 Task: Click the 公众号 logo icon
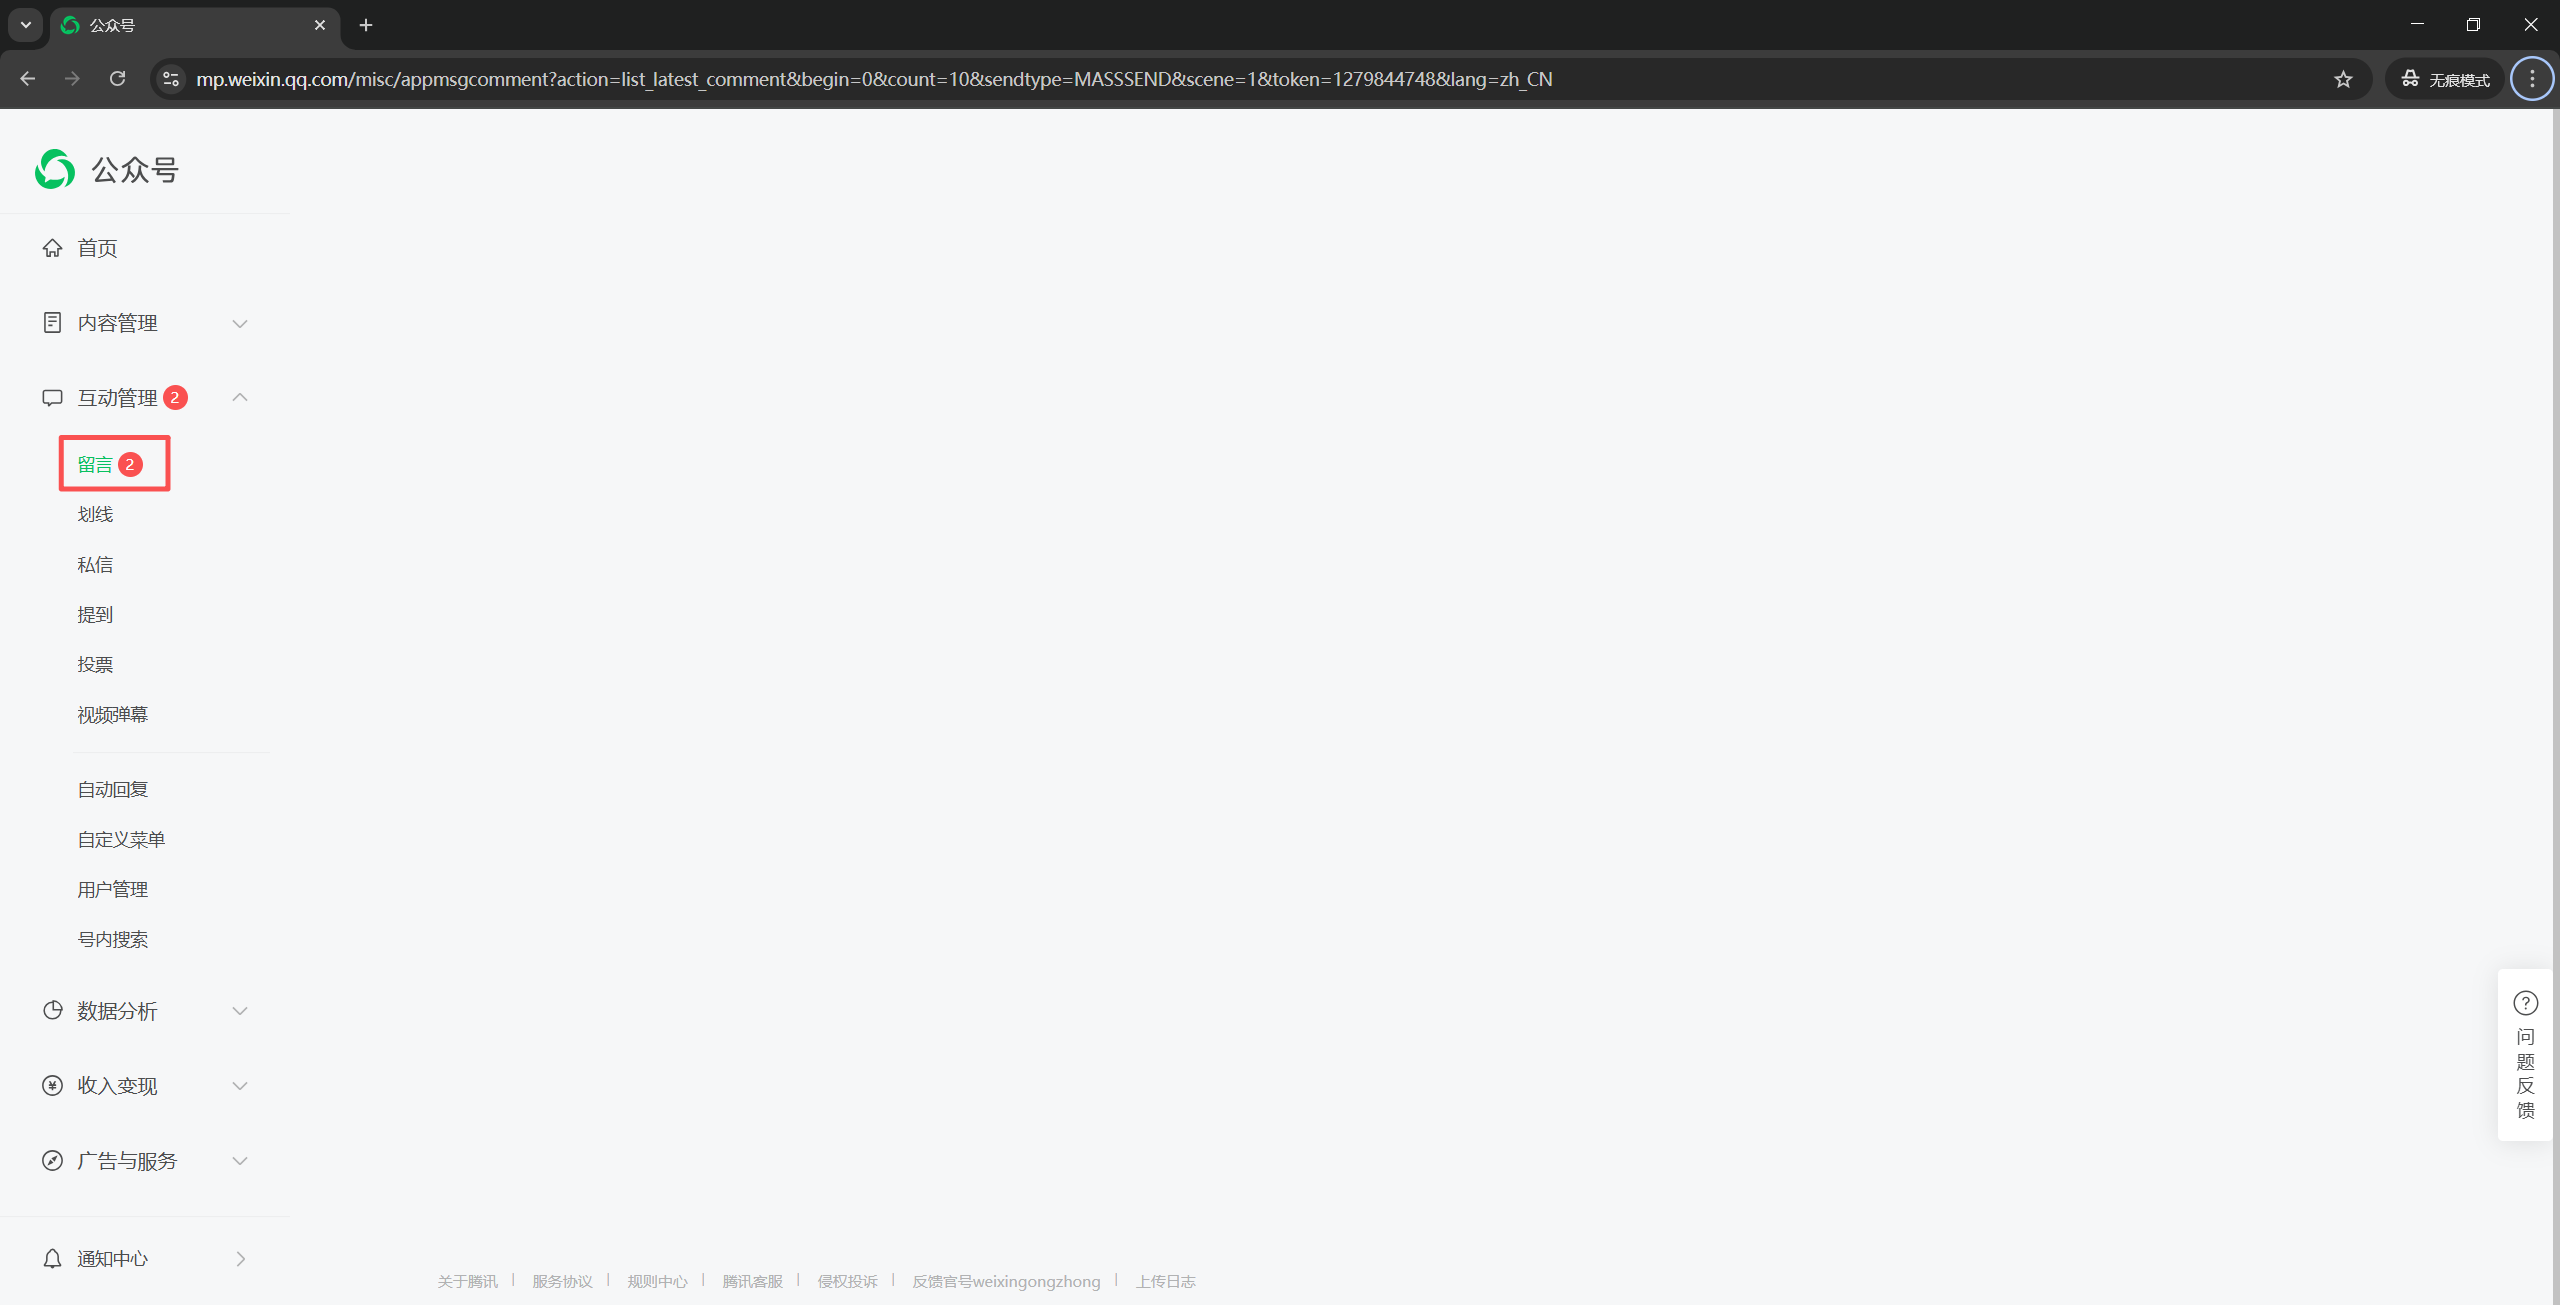point(55,169)
